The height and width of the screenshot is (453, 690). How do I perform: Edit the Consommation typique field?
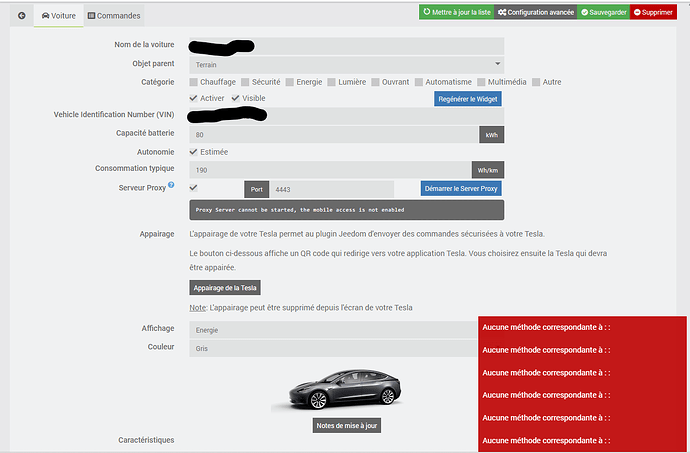coord(330,170)
